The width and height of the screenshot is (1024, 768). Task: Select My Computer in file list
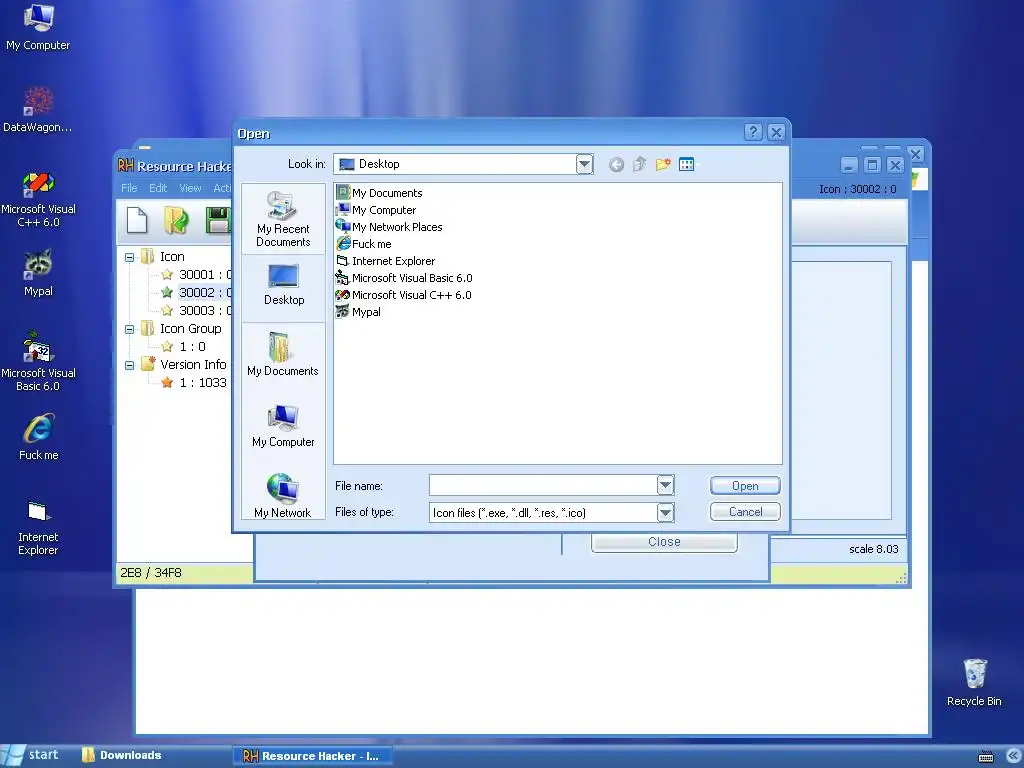376,210
